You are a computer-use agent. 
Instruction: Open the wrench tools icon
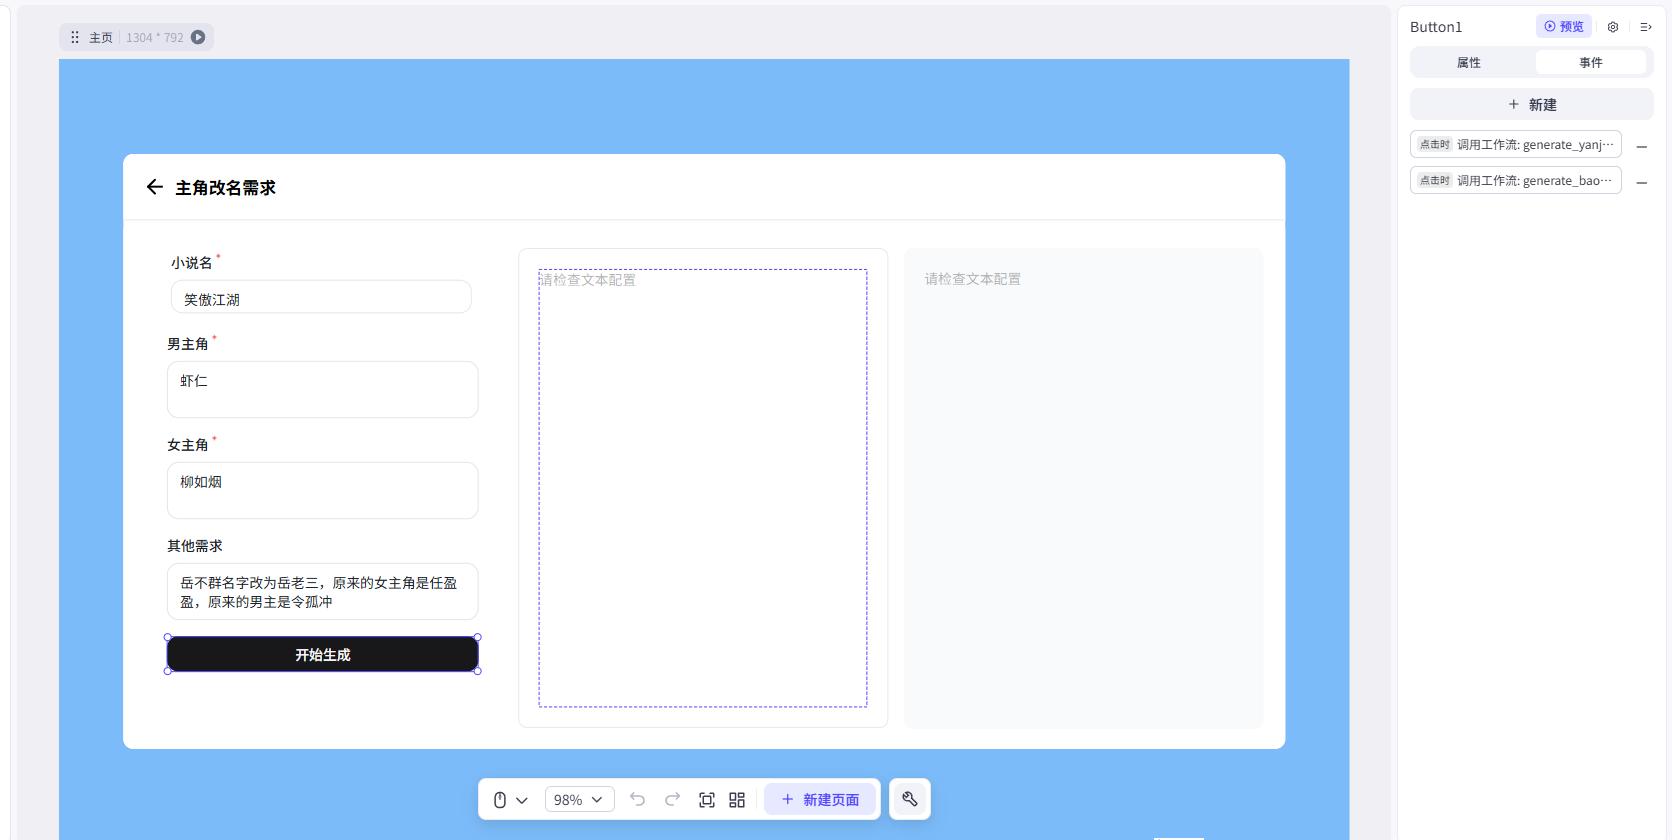point(909,799)
